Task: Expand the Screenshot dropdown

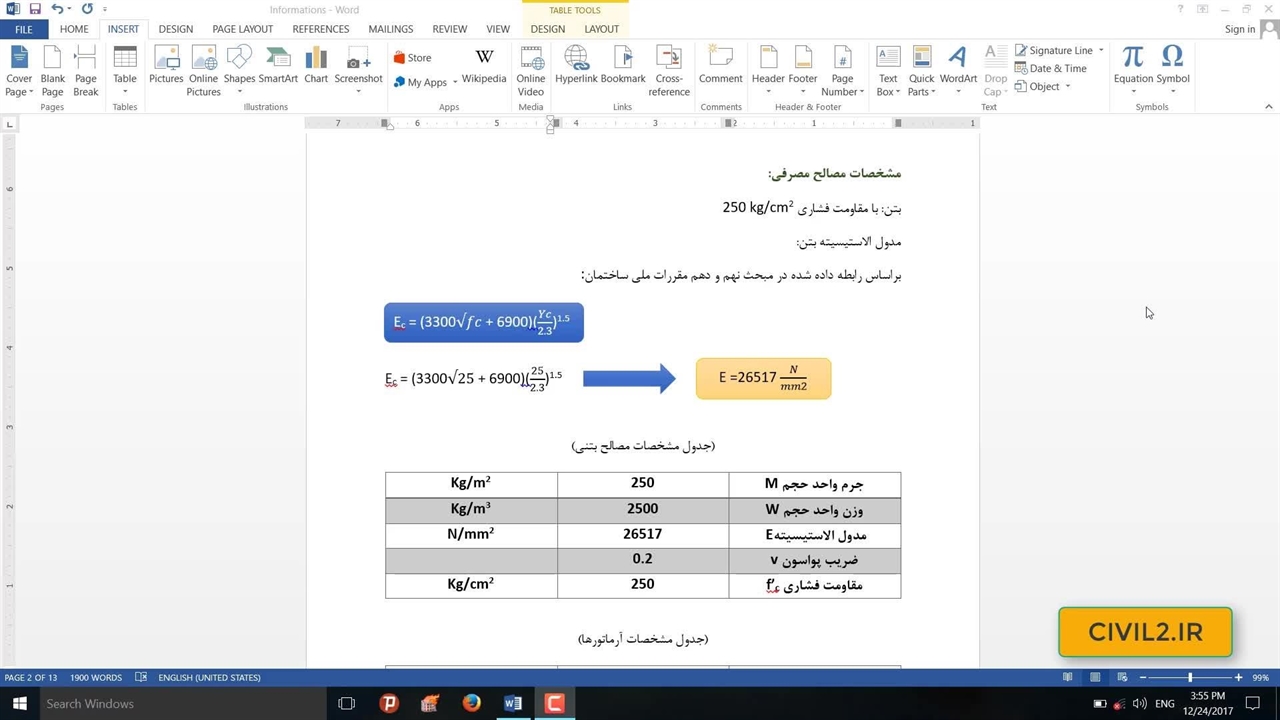Action: 358,92
